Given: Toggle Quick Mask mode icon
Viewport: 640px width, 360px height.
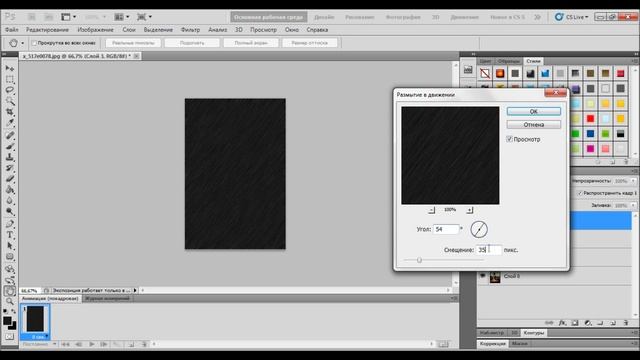Looking at the screenshot, I should (x=10, y=337).
